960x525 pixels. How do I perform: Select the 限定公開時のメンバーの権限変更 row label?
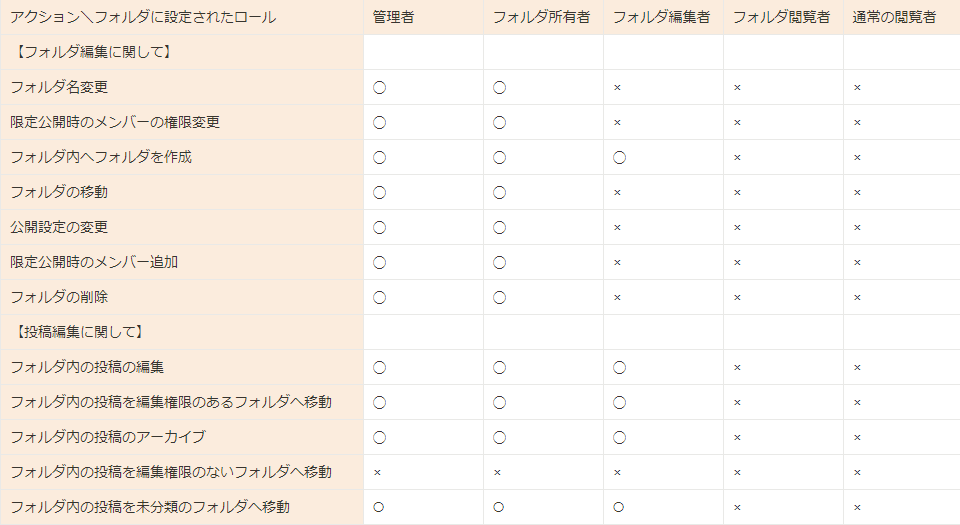coord(115,122)
